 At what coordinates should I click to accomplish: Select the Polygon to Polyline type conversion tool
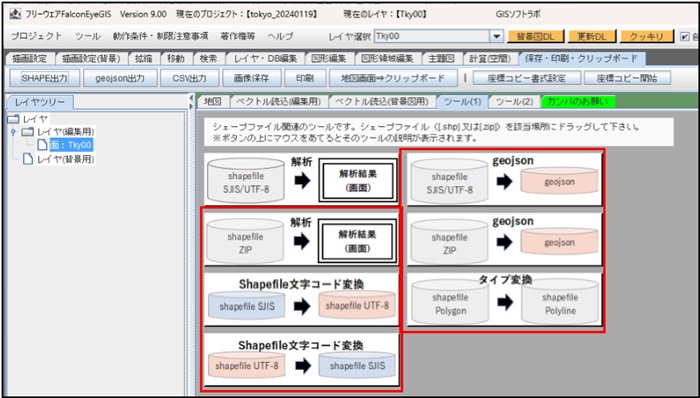coord(504,299)
